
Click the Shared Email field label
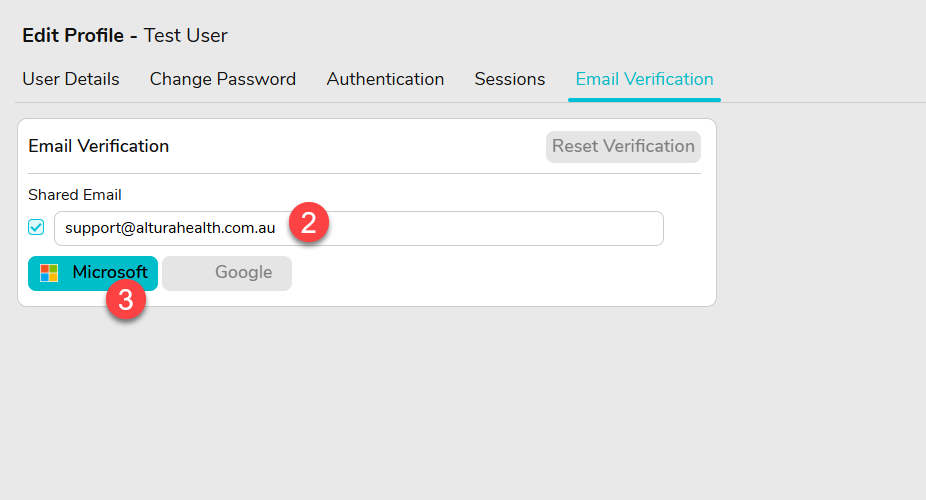75,195
